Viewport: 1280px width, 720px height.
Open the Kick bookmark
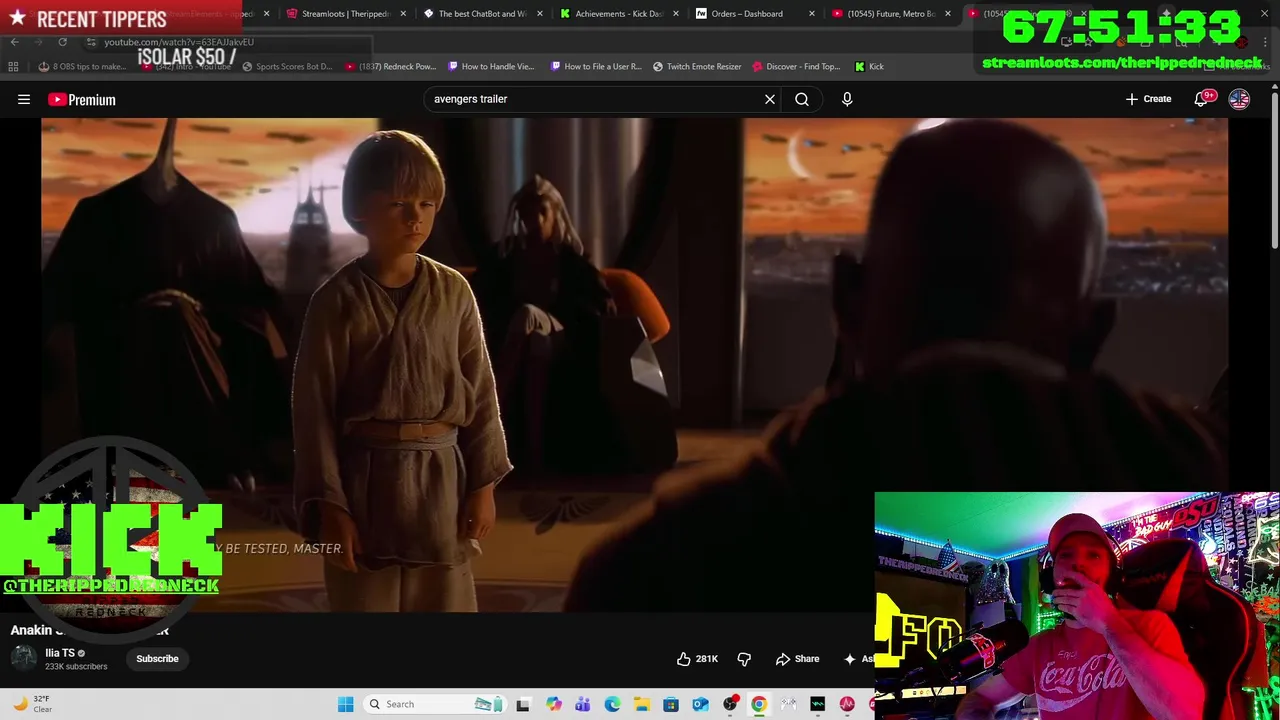tap(869, 66)
